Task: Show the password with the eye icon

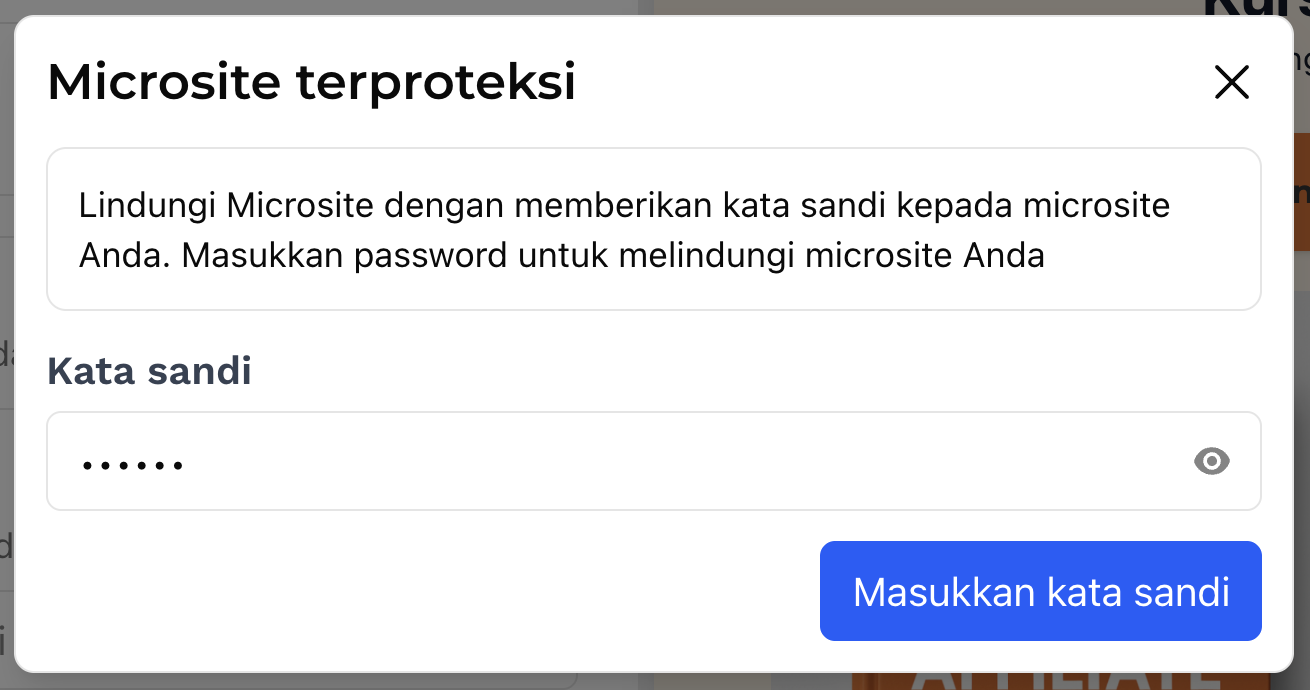Action: click(1211, 461)
